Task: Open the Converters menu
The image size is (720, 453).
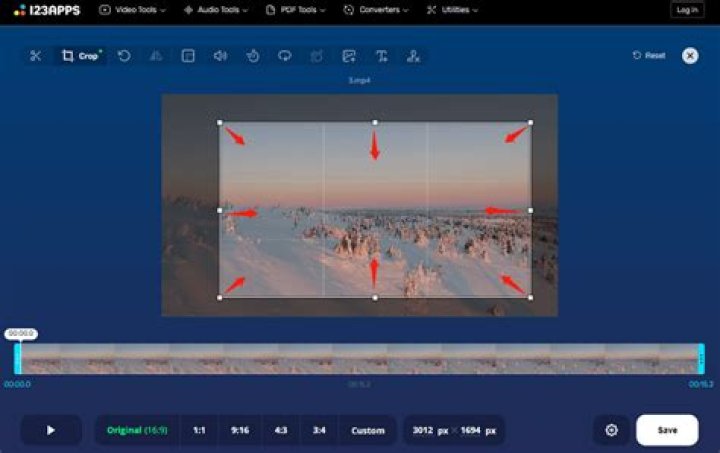Action: tap(375, 10)
